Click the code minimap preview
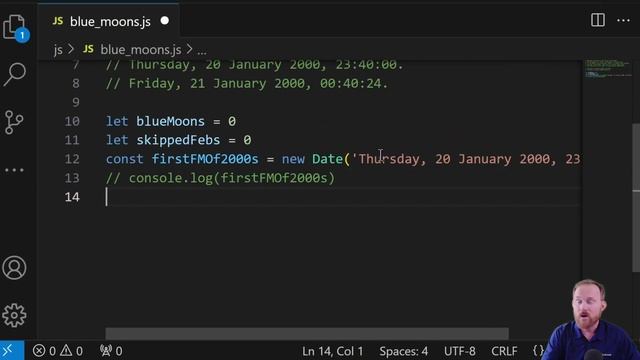Screen dimensions: 640x360 607,69
